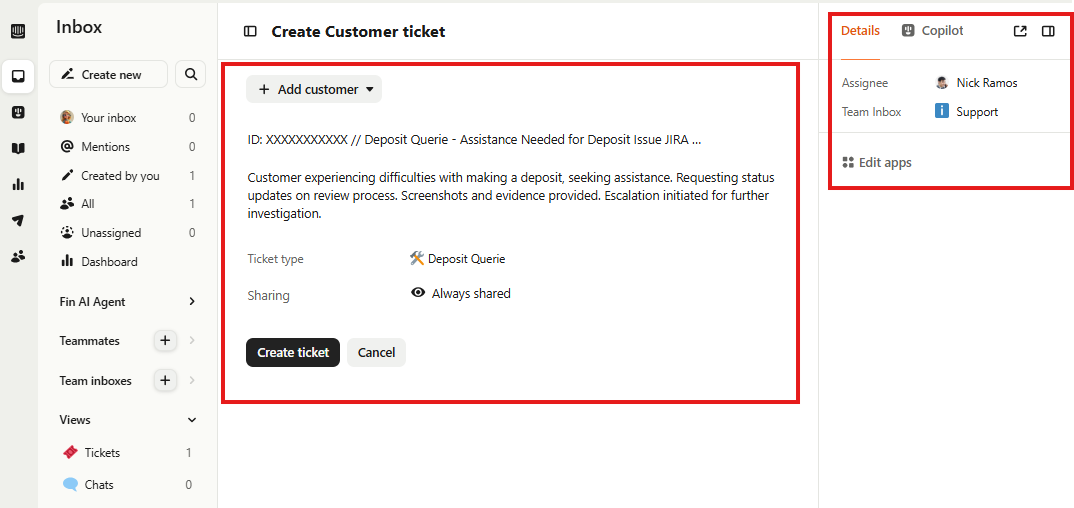Viewport: 1074px width, 508px height.
Task: Switch to the Copilot tab
Action: (932, 31)
